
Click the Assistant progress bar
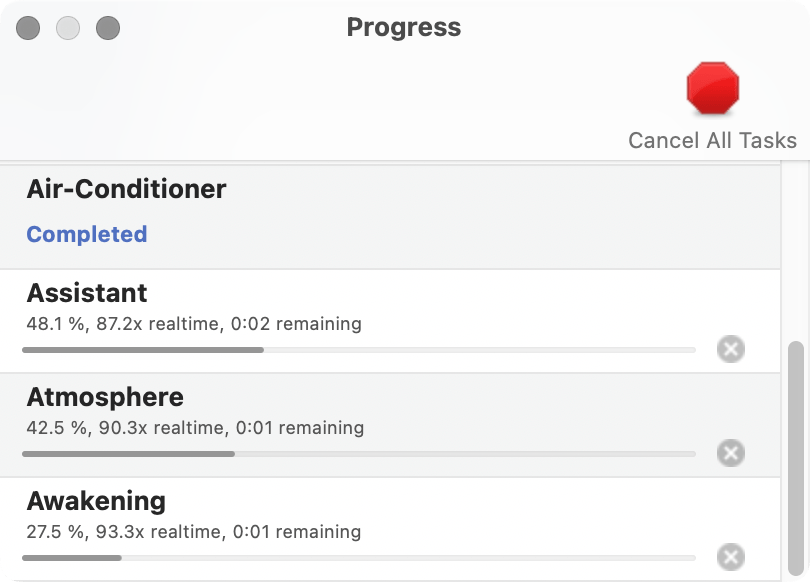click(358, 350)
